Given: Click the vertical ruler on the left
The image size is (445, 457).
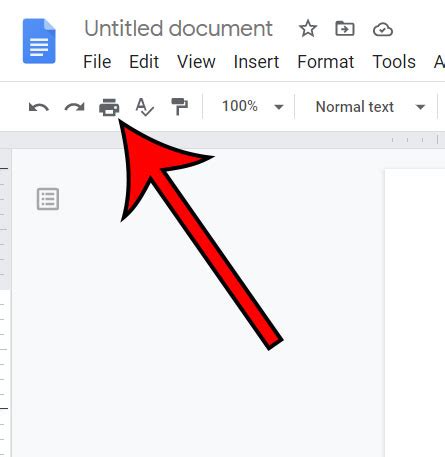Looking at the screenshot, I should point(5,303).
